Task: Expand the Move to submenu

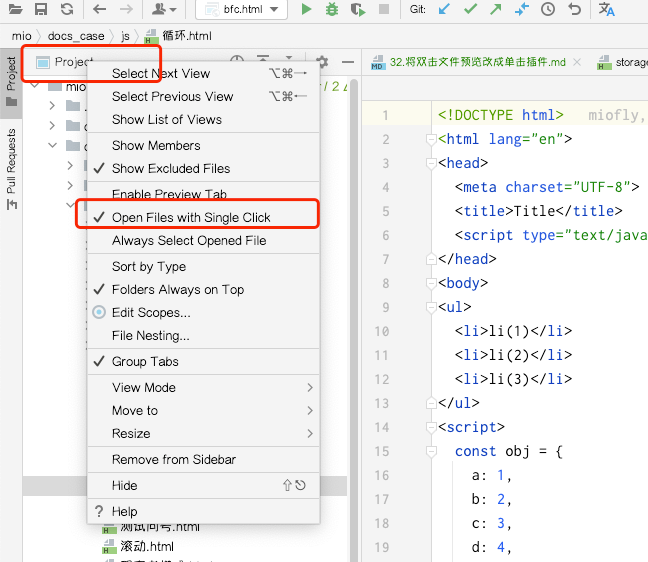Action: 203,411
